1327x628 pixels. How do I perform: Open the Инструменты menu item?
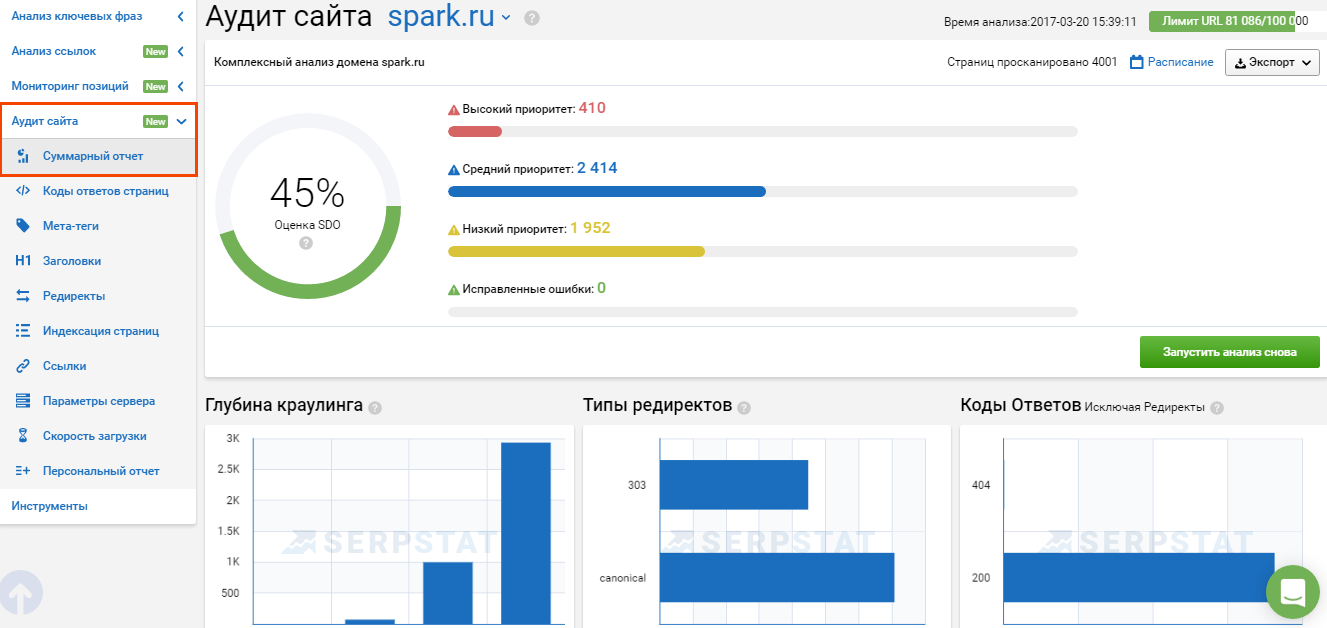pyautogui.click(x=50, y=506)
